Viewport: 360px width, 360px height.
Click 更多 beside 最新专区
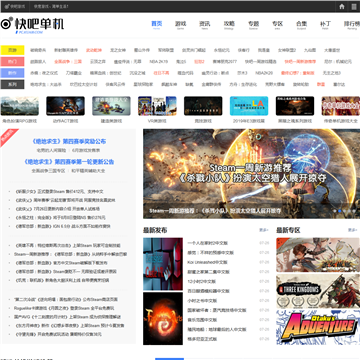coord(353,230)
